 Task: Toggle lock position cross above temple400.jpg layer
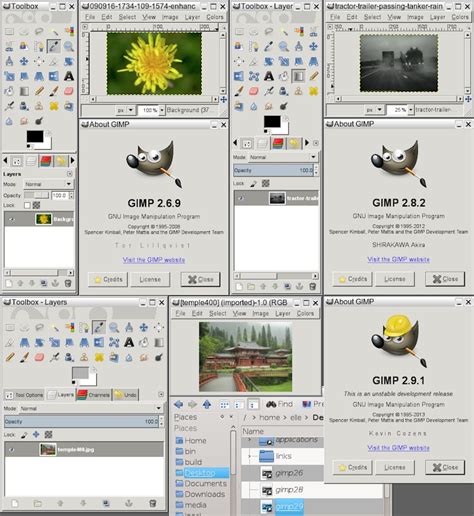point(36,435)
